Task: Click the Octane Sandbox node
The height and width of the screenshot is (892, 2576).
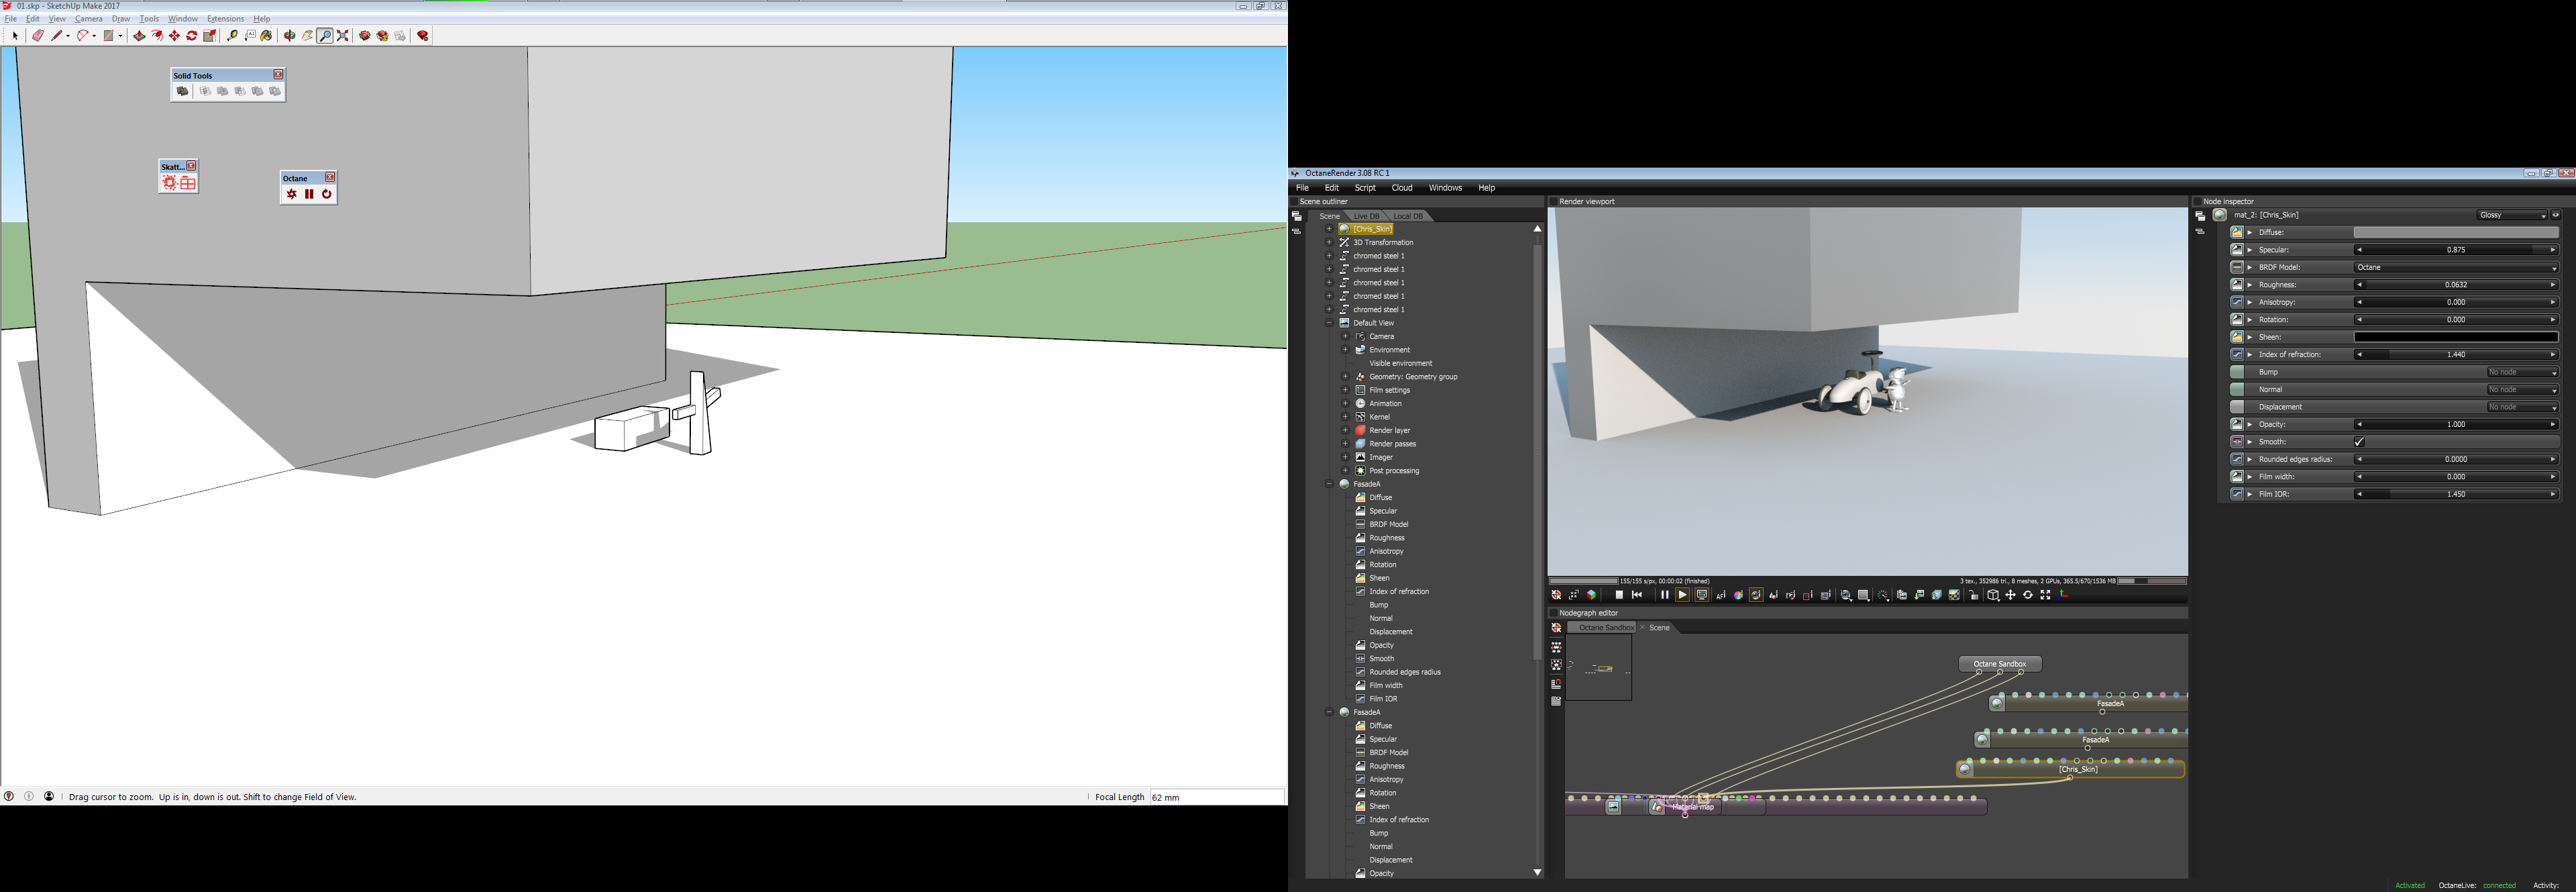Action: click(1999, 664)
